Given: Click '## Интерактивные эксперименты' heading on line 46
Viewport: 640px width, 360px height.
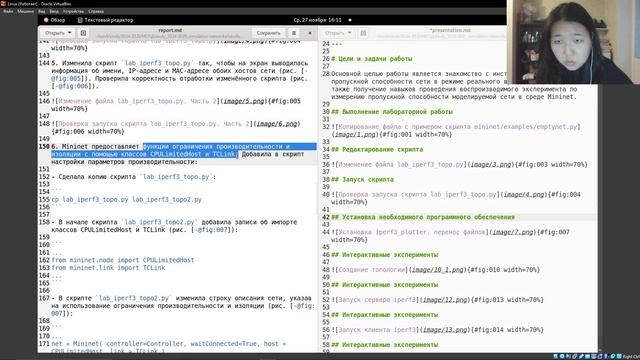Looking at the screenshot, I should click(x=384, y=255).
